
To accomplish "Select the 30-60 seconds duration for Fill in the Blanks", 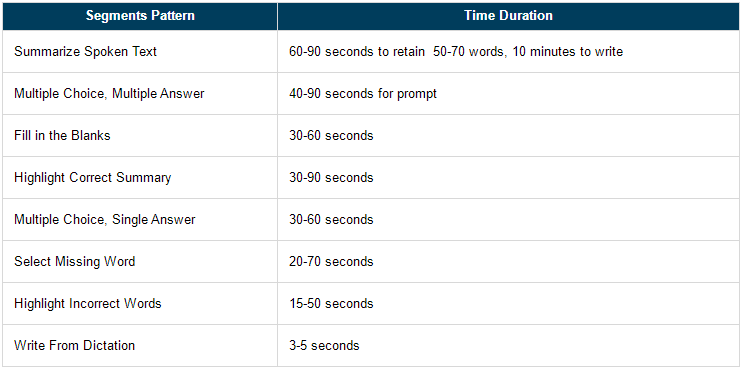I will tap(508, 136).
